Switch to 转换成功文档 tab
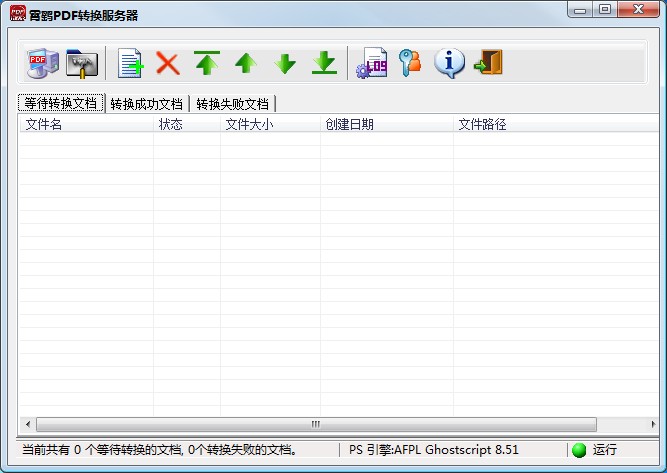 147,104
